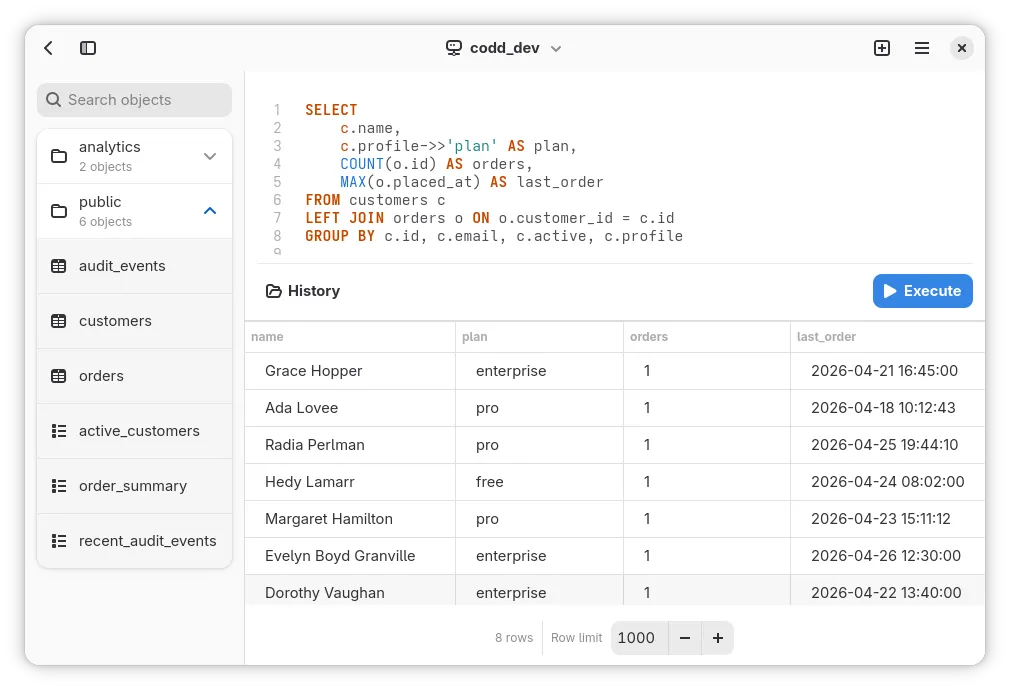Click the 2026-04-25 19:44:10 cell
This screenshot has width=1010, height=690.
[888, 445]
